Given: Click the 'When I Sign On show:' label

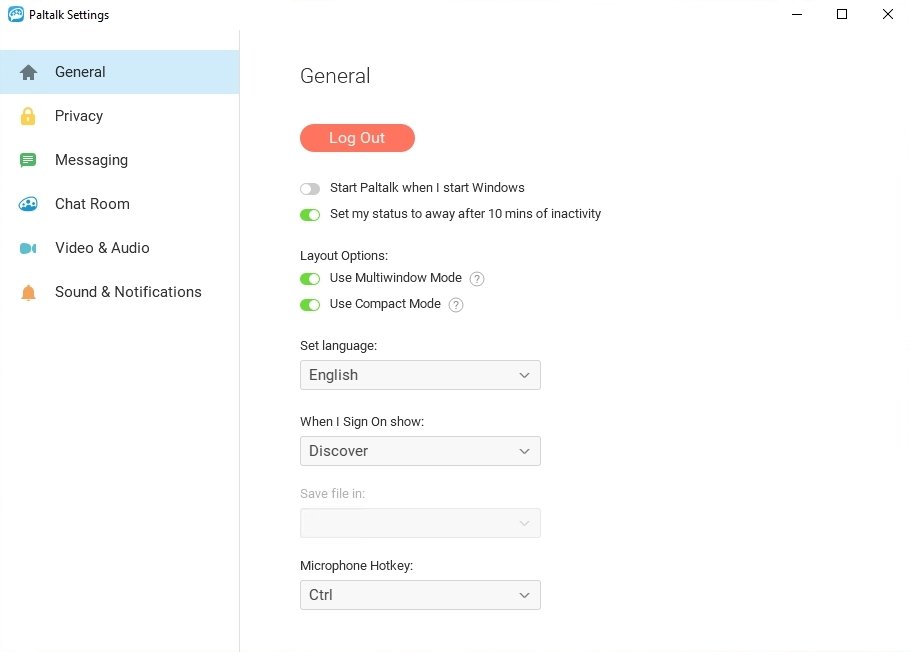Looking at the screenshot, I should [x=362, y=422].
